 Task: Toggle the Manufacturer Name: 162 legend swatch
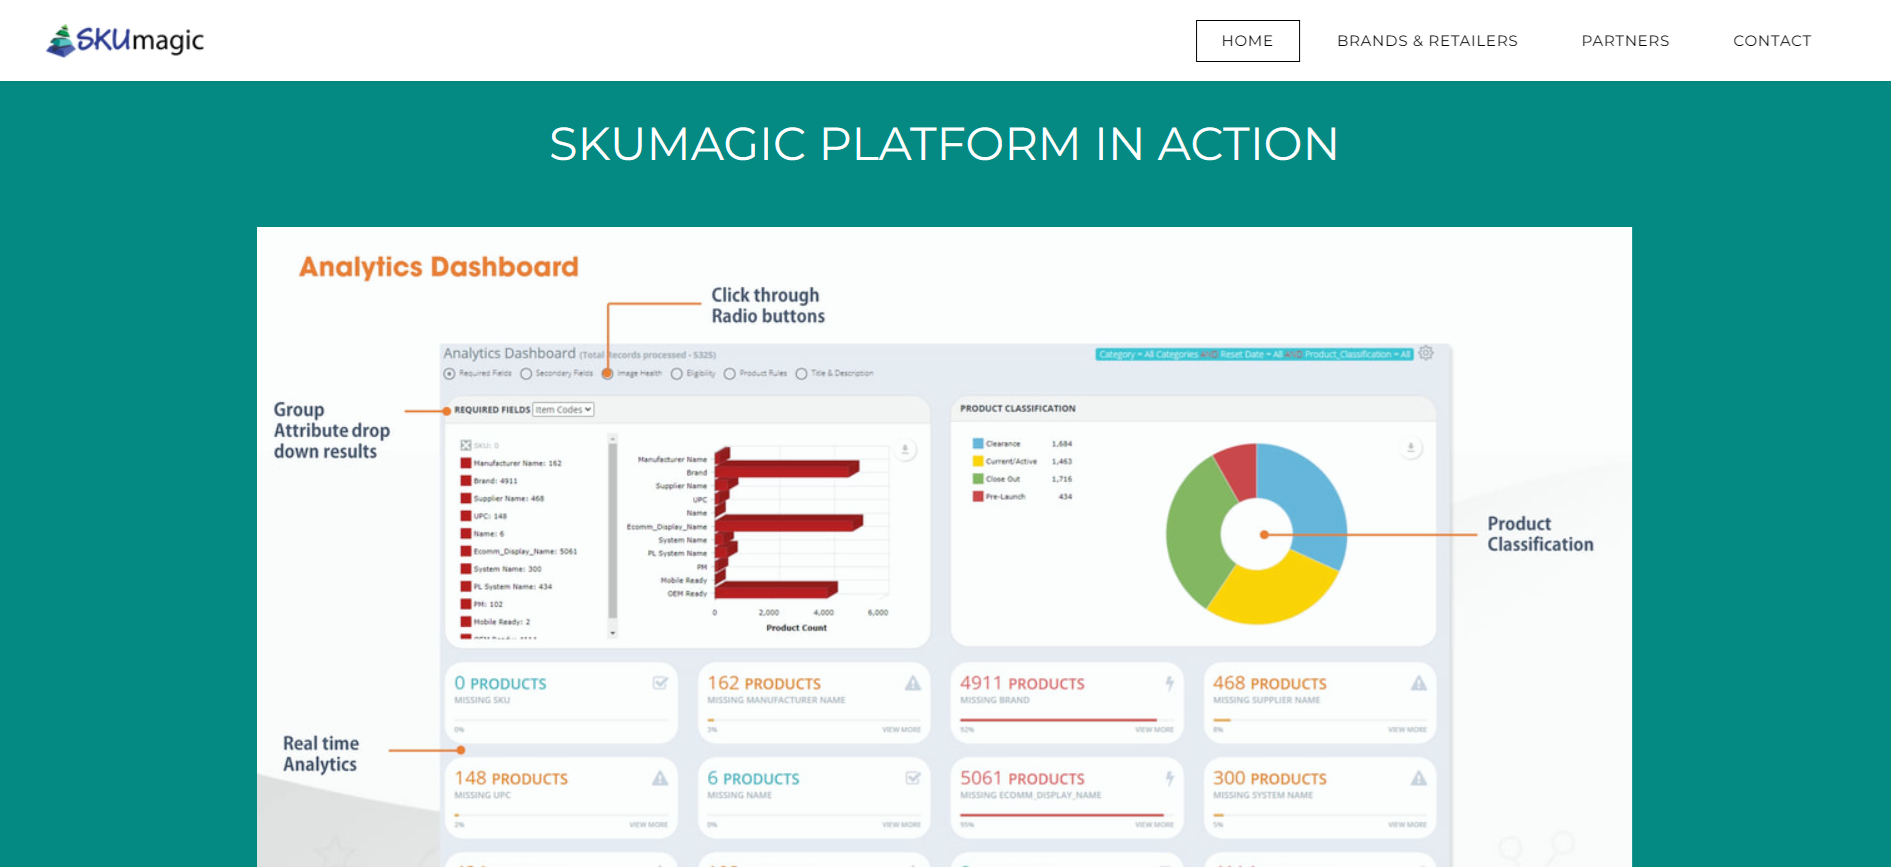point(465,463)
